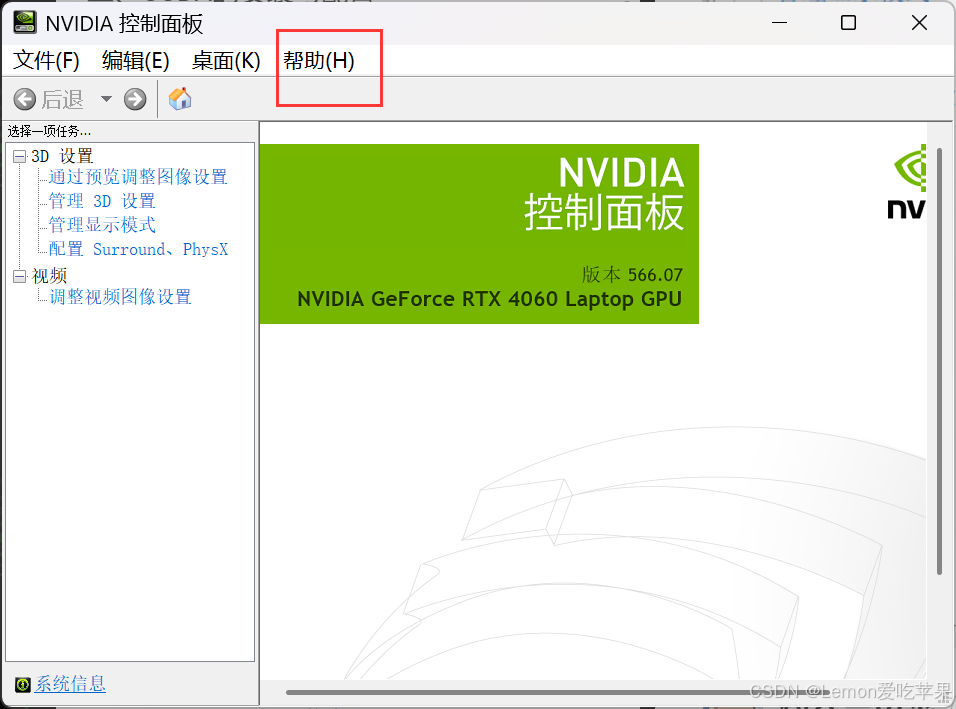Screen dimensions: 956x709
Task: Go to the home page icon
Action: tap(180, 99)
